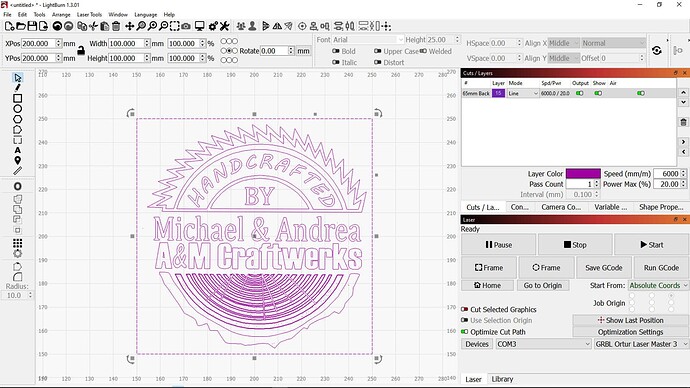Select the Ellipse tool
Screen dimensions: 690x388
[18, 109]
